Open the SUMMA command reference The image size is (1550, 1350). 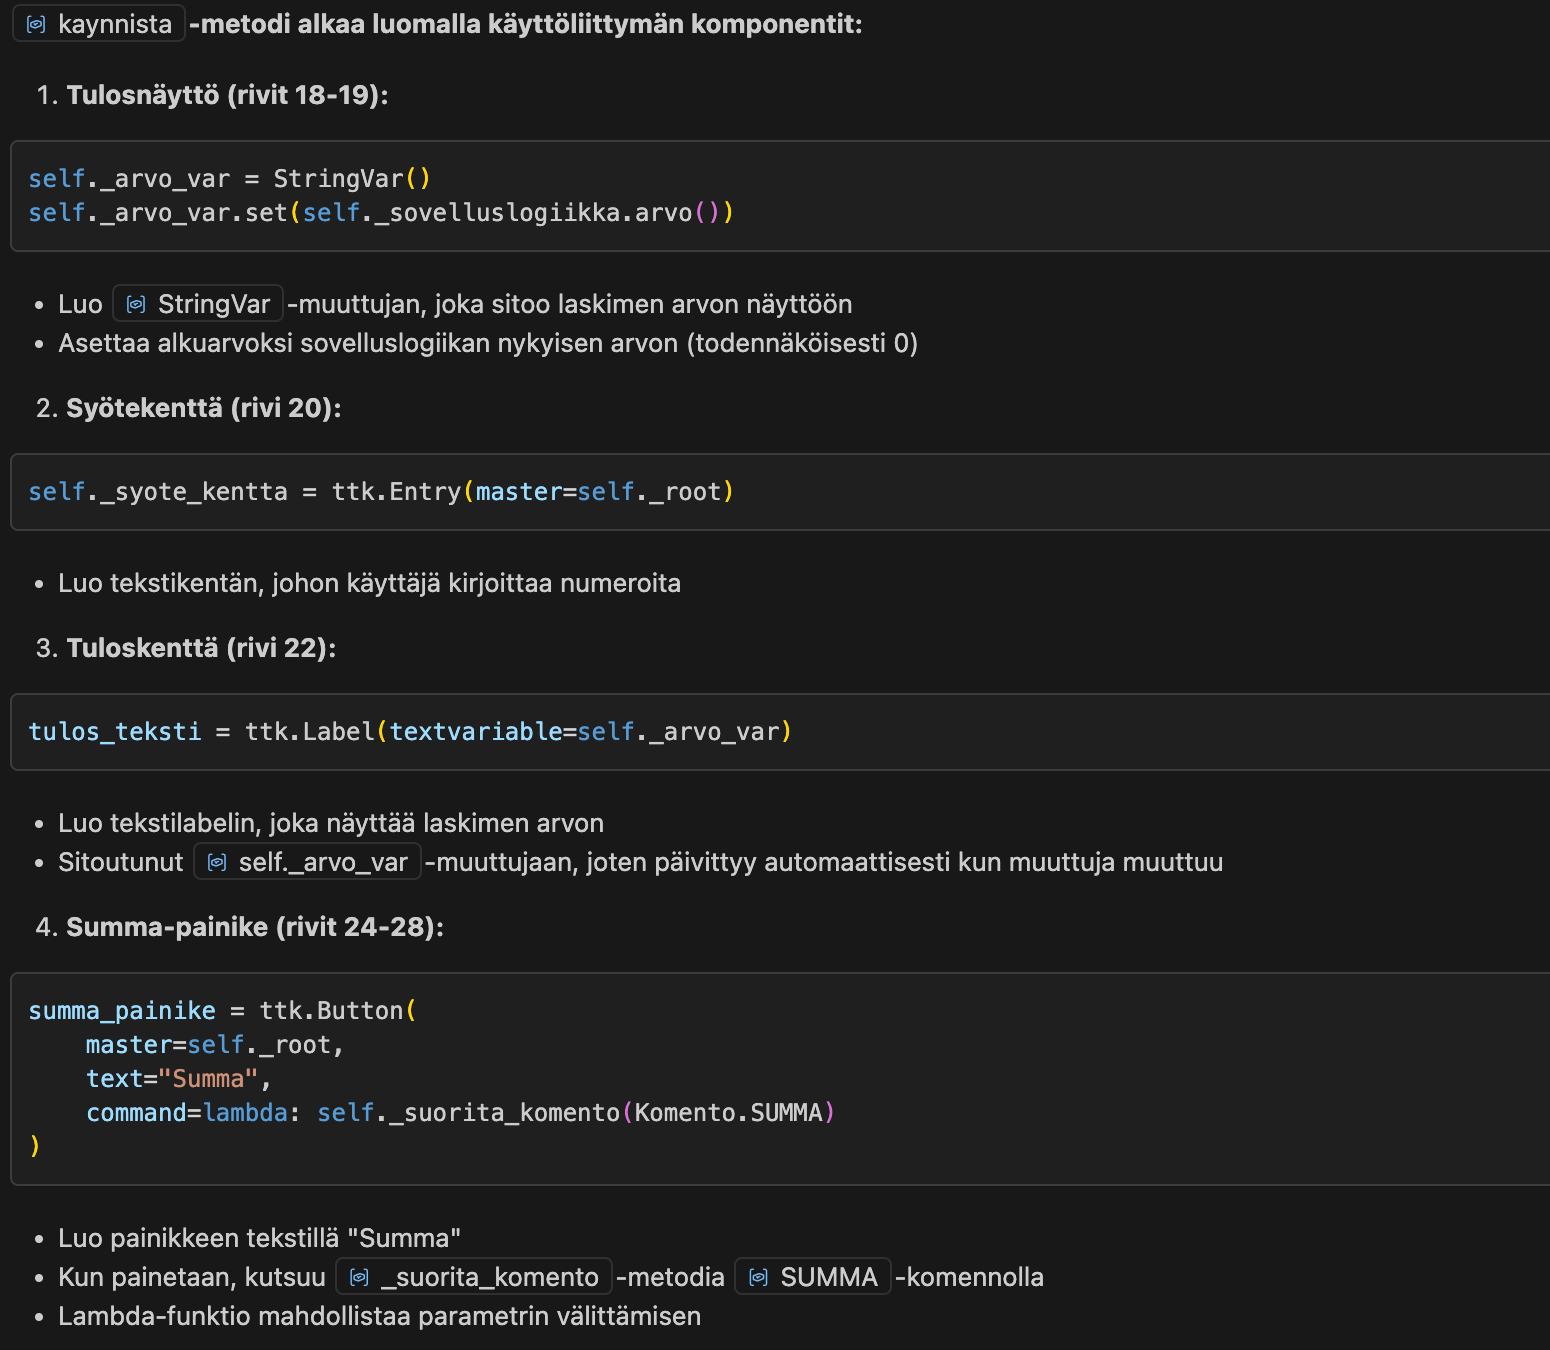(x=828, y=1277)
